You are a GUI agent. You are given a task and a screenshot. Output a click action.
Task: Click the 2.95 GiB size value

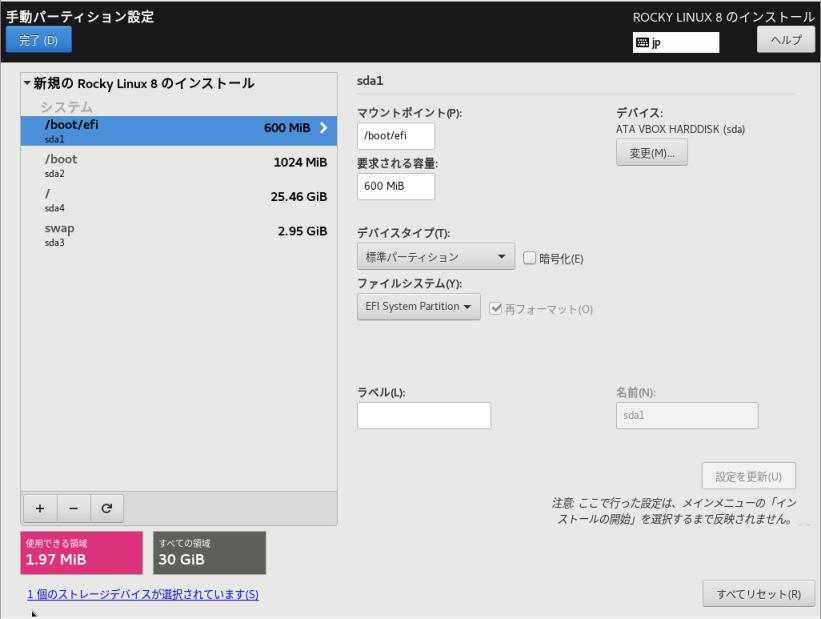[303, 231]
